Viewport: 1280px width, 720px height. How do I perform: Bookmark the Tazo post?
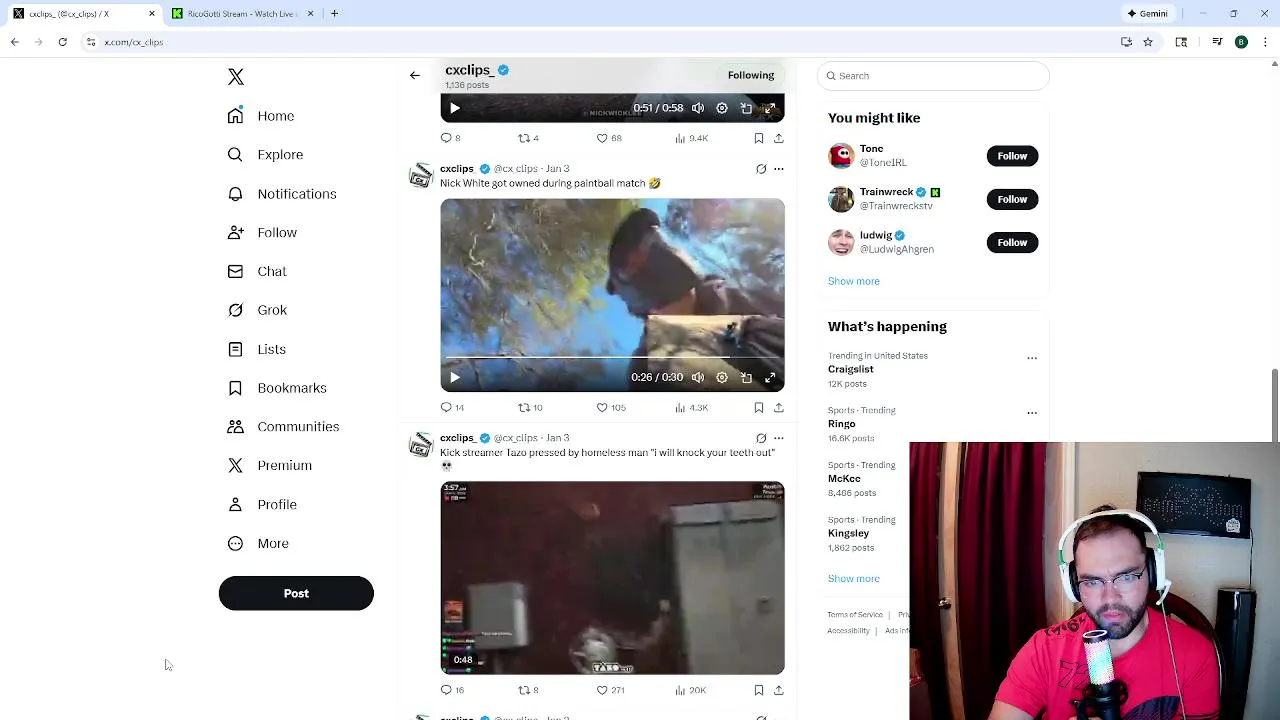(x=759, y=690)
